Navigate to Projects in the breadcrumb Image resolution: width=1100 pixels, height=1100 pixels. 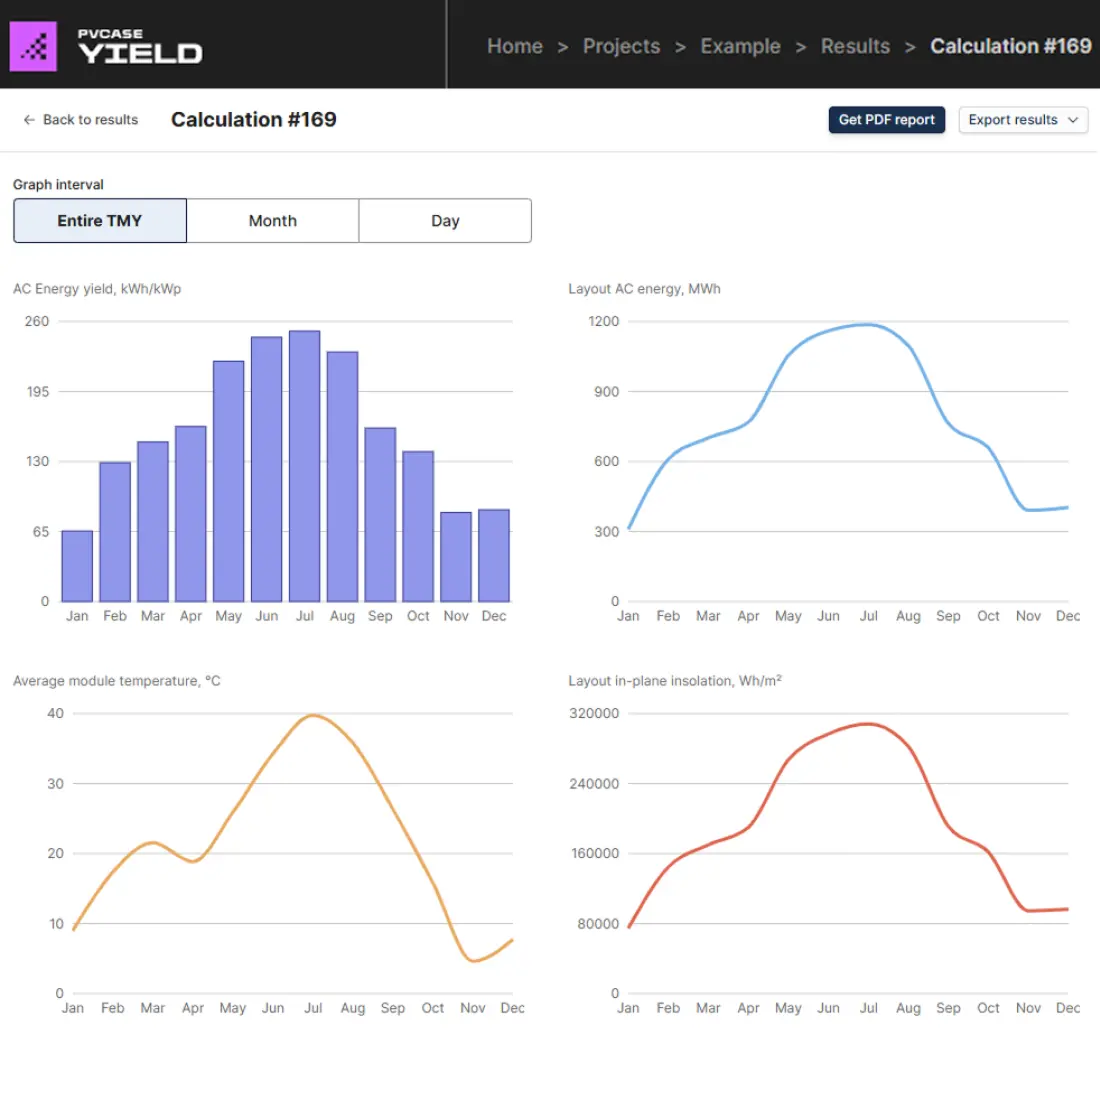tap(621, 46)
